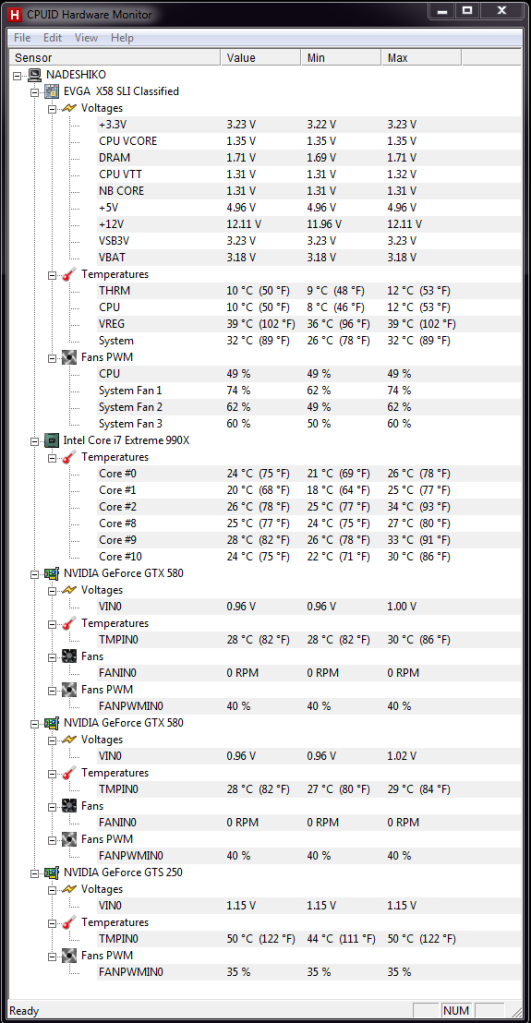The height and width of the screenshot is (1023, 531).
Task: Open the File menu
Action: tap(22, 38)
